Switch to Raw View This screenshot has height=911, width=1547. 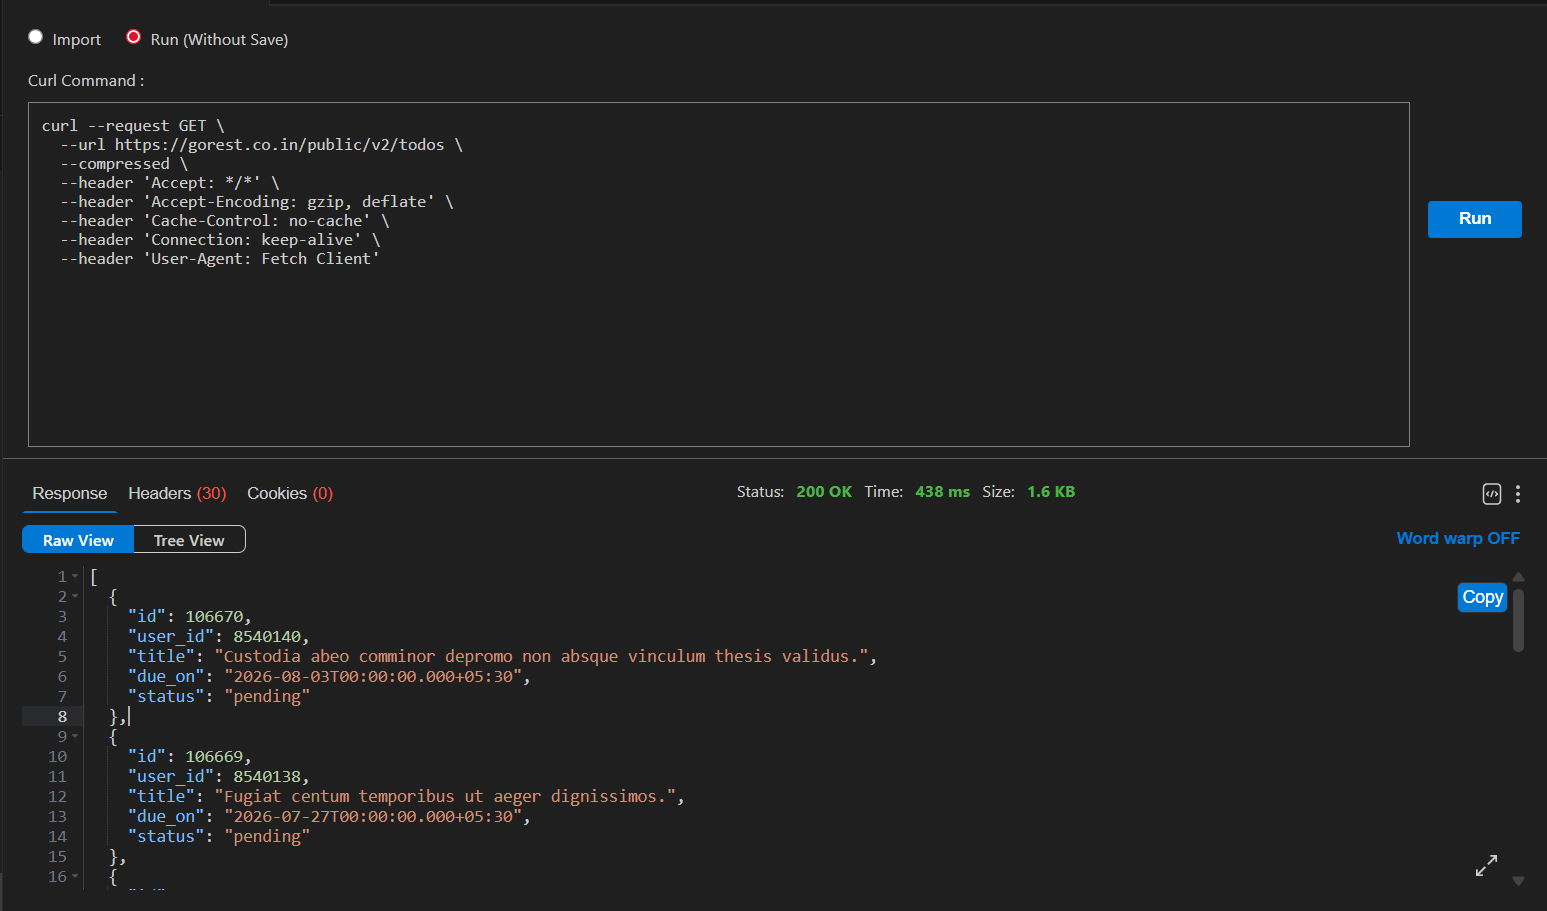click(78, 540)
